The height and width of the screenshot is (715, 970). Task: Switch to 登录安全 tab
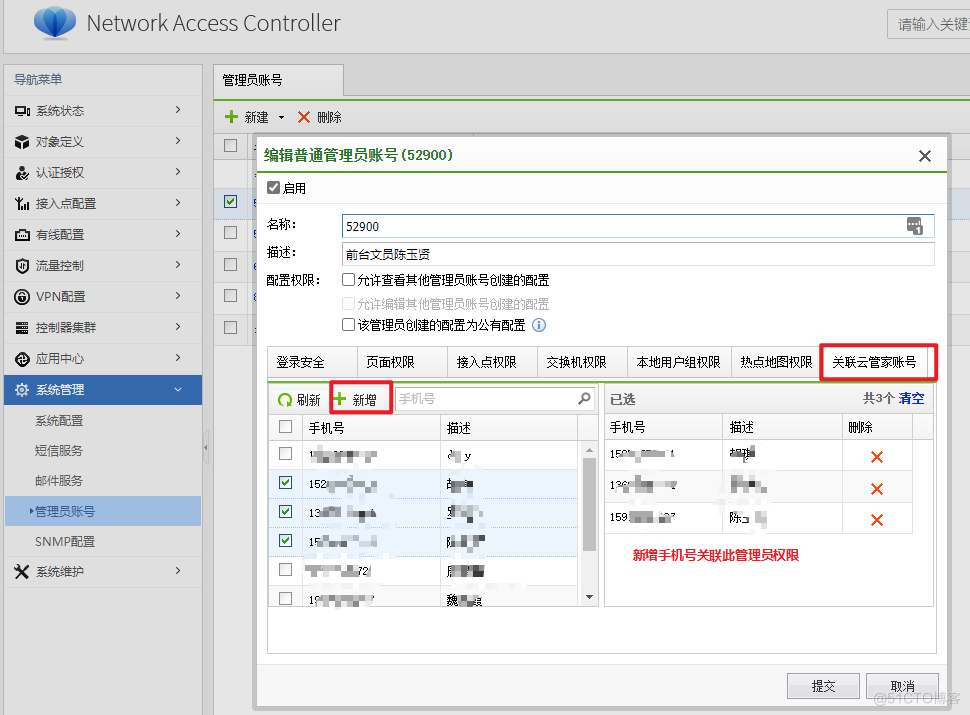pos(312,362)
